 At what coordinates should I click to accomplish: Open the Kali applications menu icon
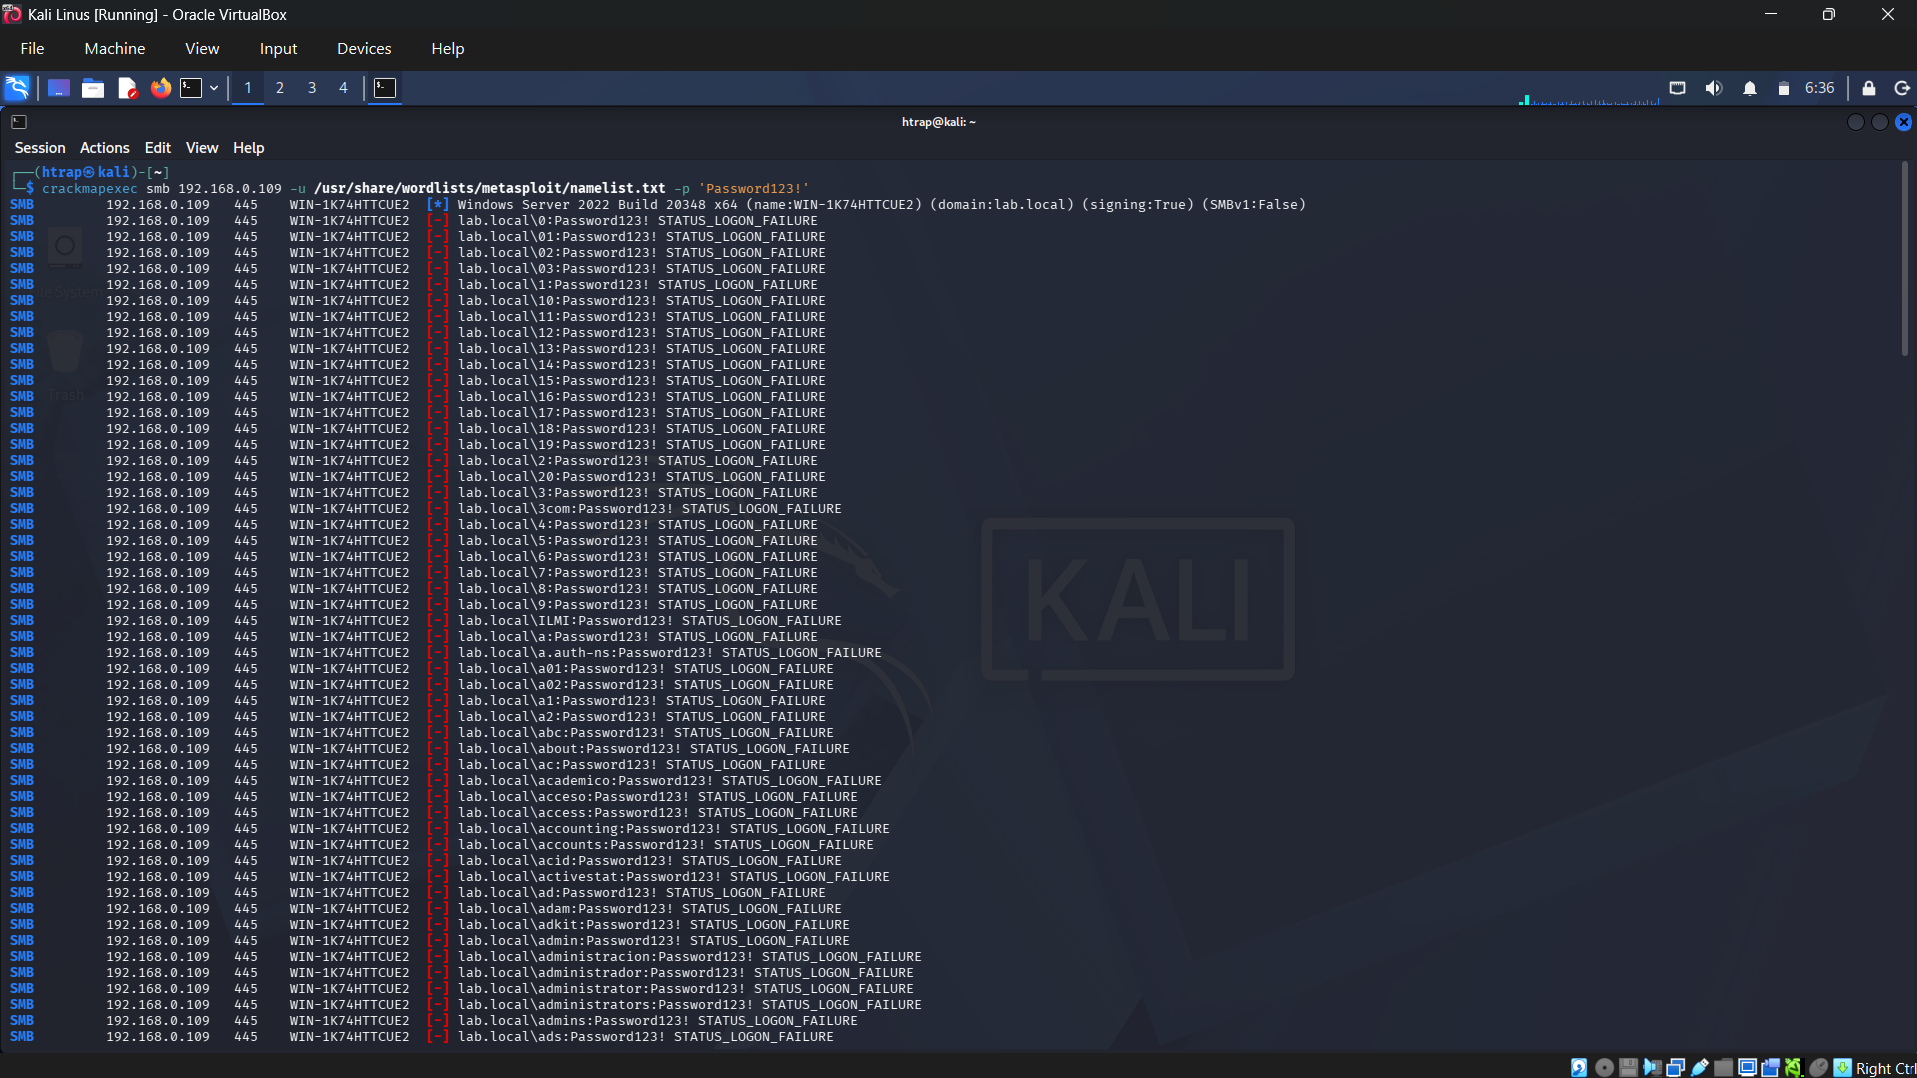[18, 88]
